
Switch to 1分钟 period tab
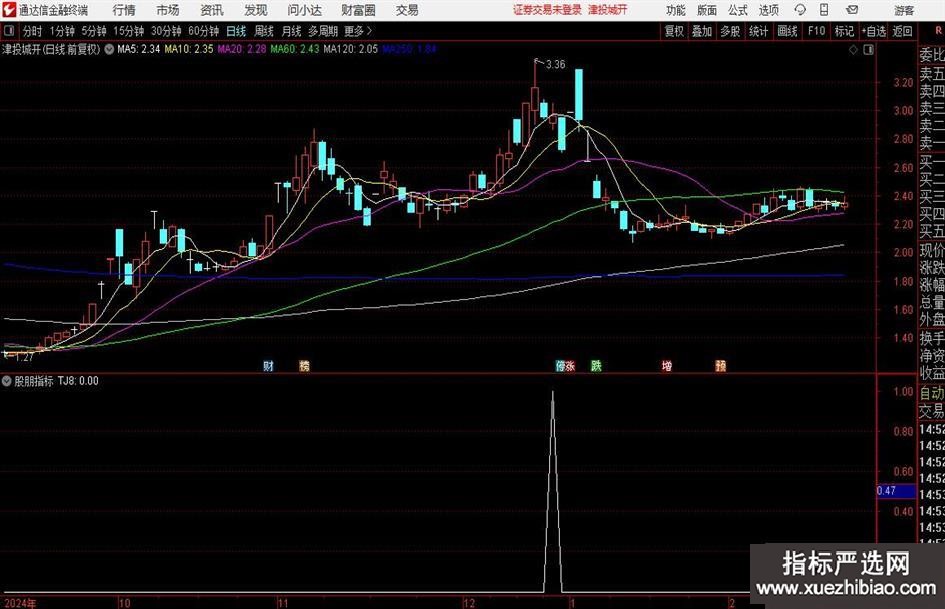[x=62, y=31]
